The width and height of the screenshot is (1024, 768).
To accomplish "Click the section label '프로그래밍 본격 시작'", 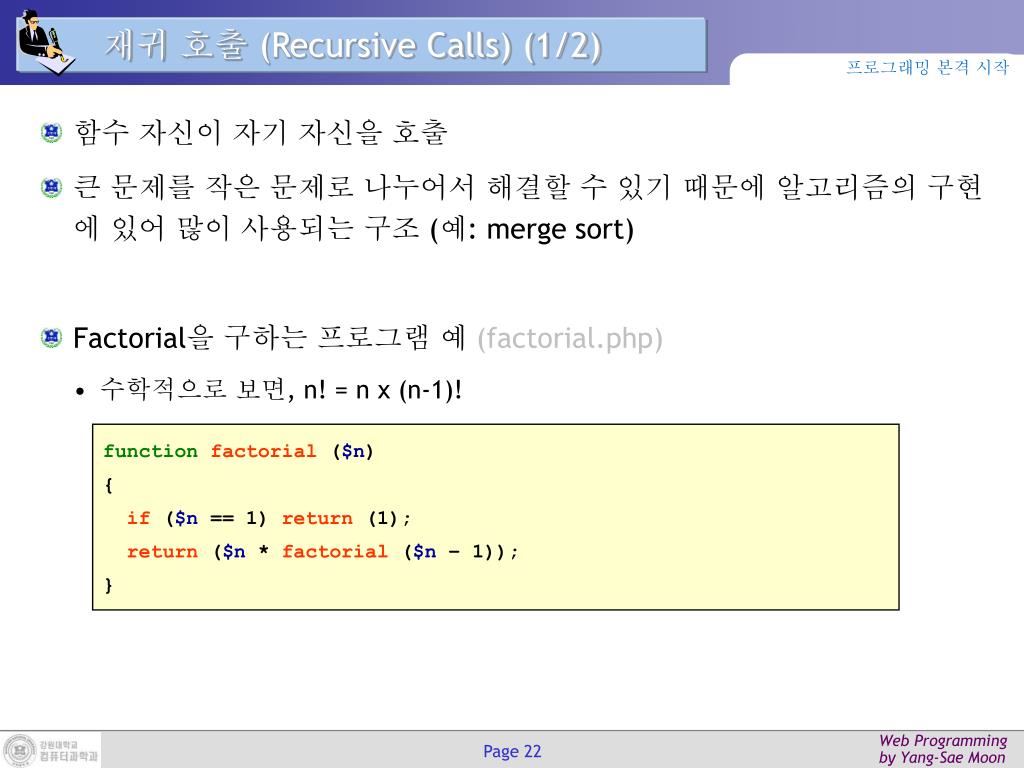I will point(927,67).
